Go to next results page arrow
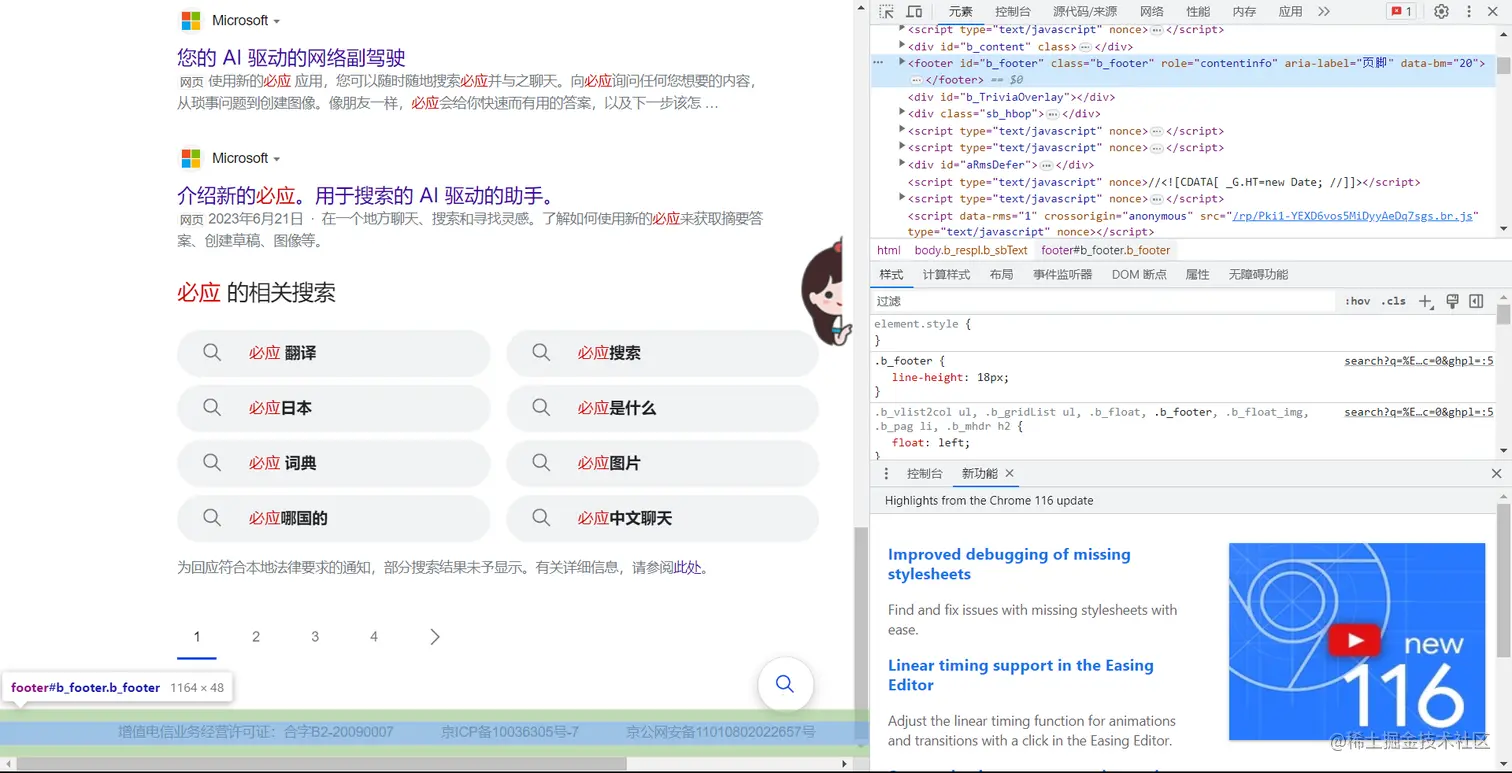Image resolution: width=1512 pixels, height=773 pixels. pyautogui.click(x=434, y=637)
